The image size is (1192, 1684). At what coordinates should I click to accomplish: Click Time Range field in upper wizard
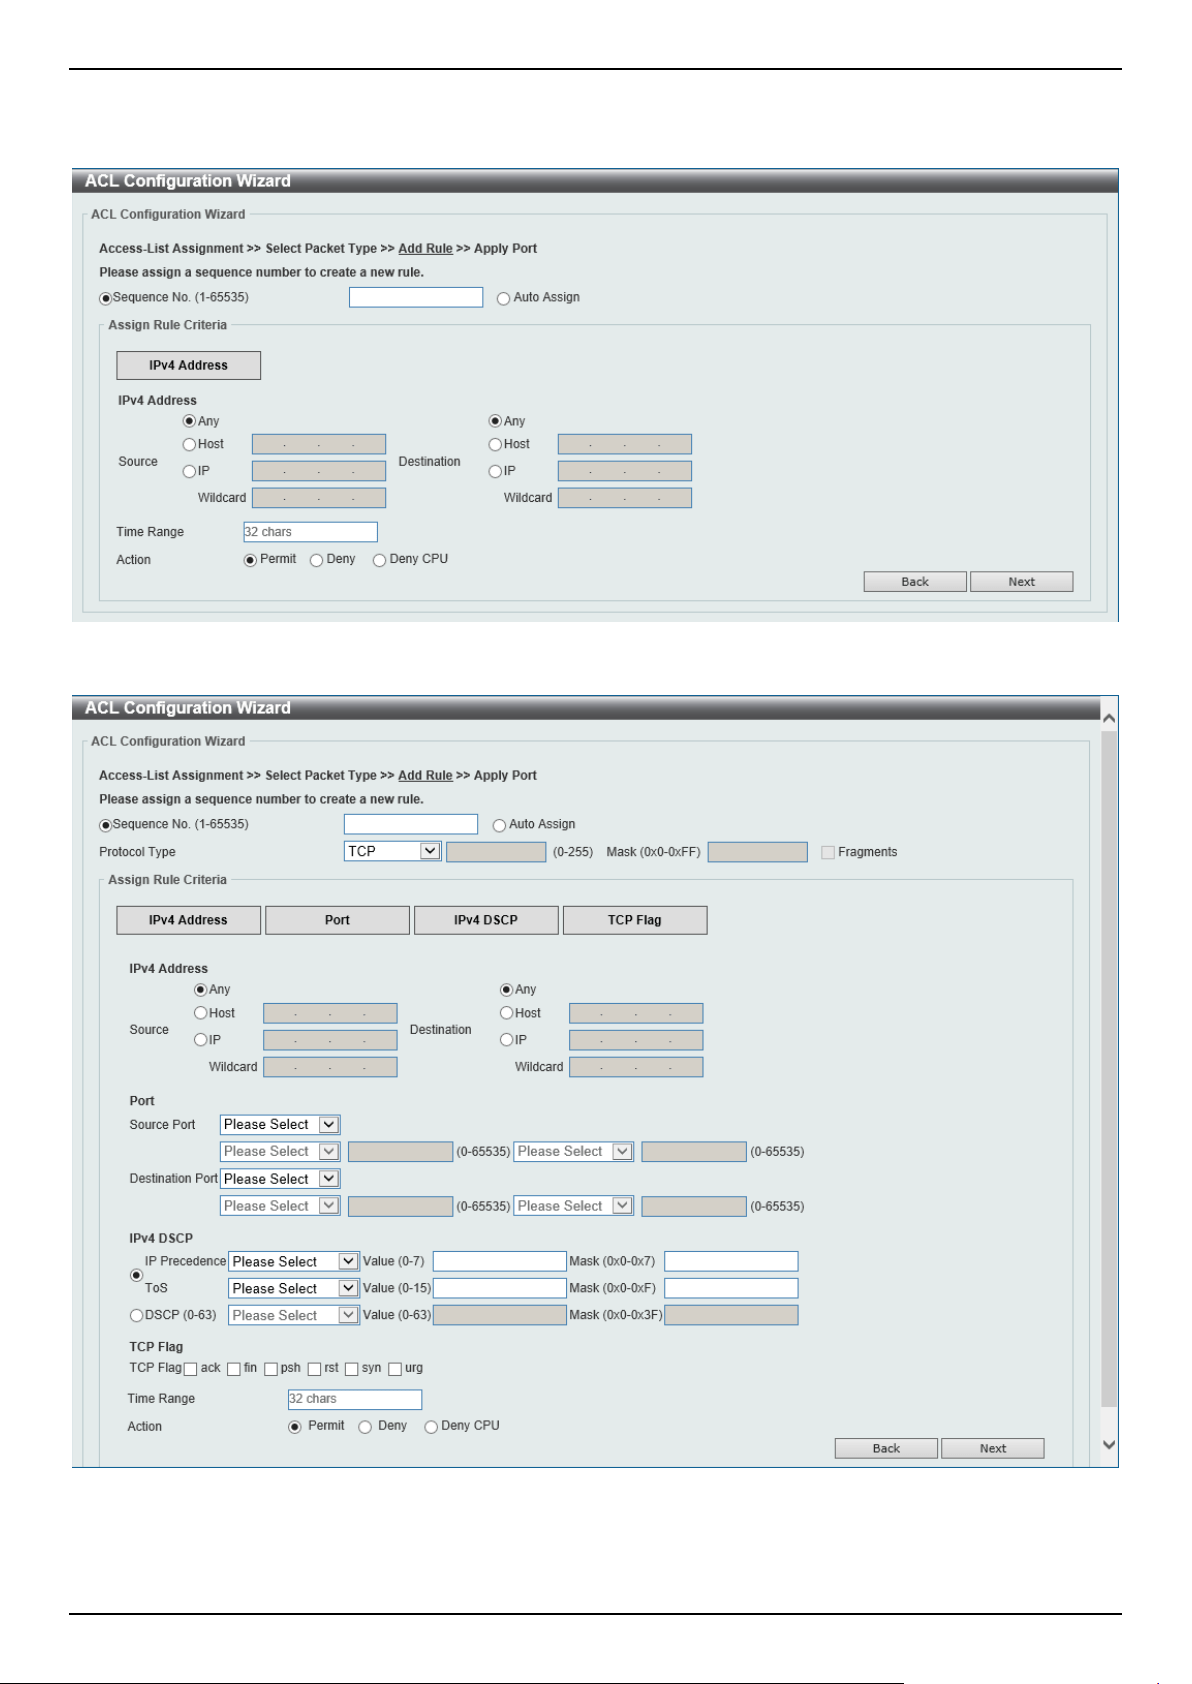(x=310, y=532)
